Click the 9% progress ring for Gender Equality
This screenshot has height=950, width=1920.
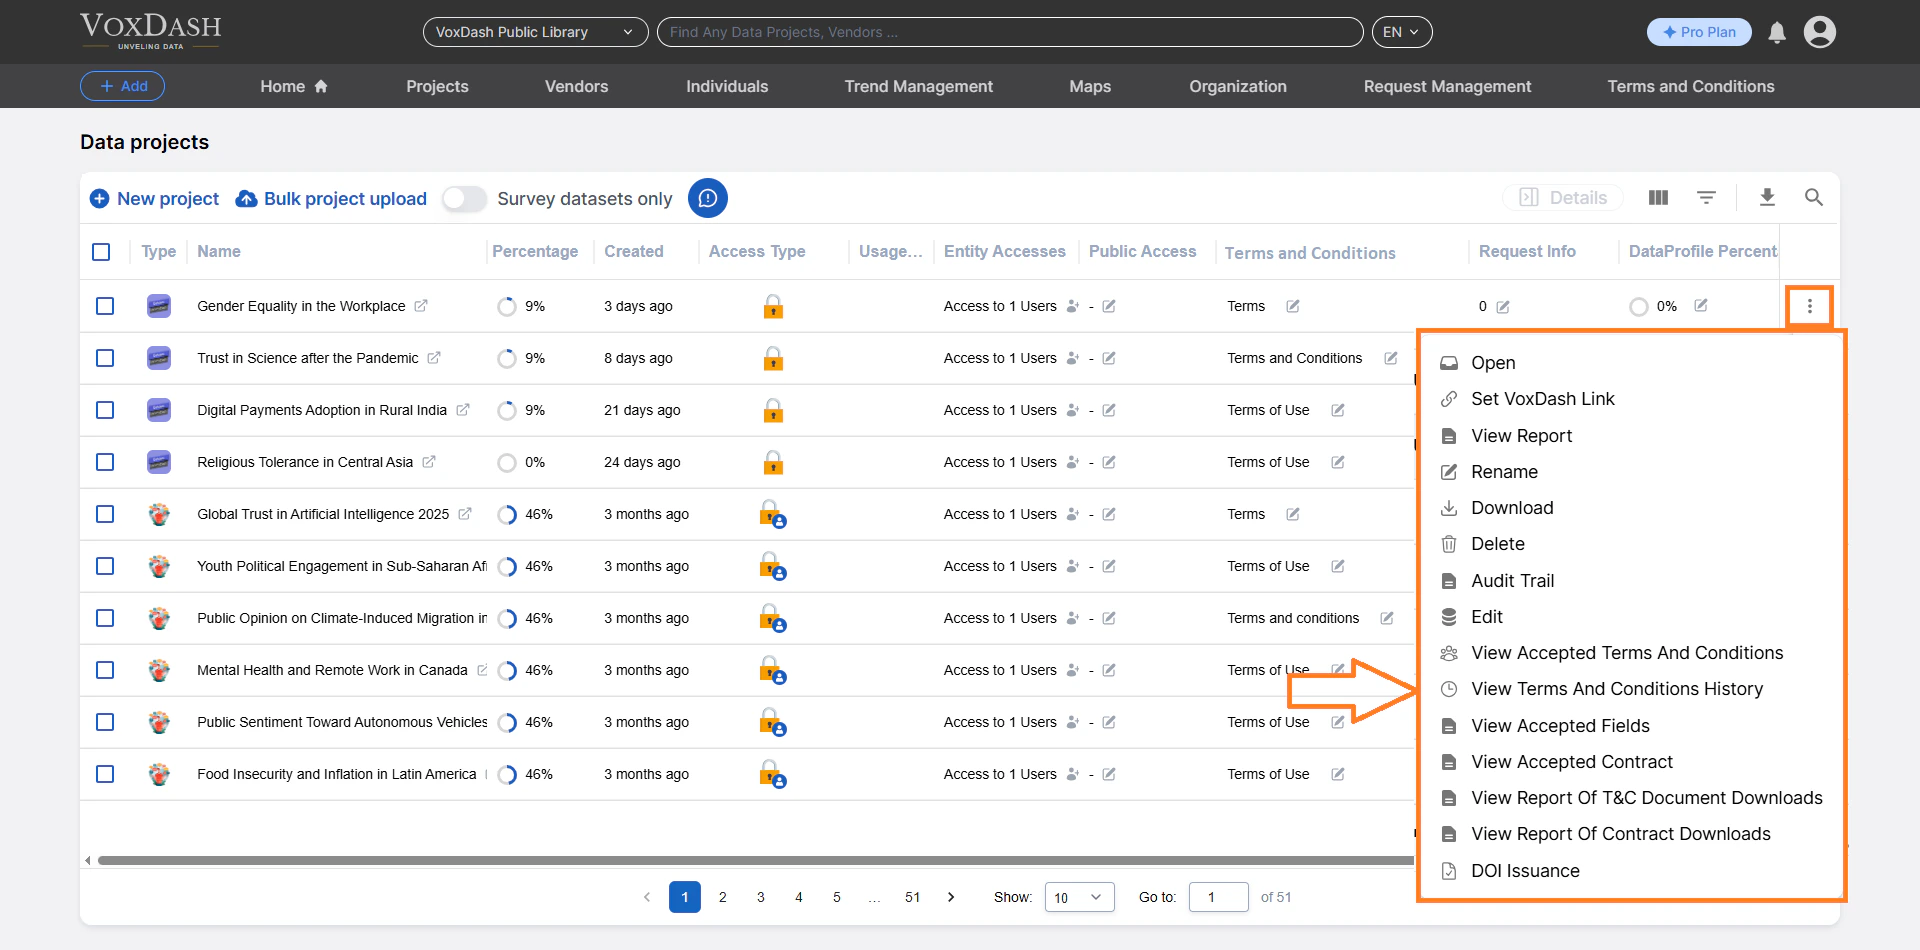coord(507,306)
